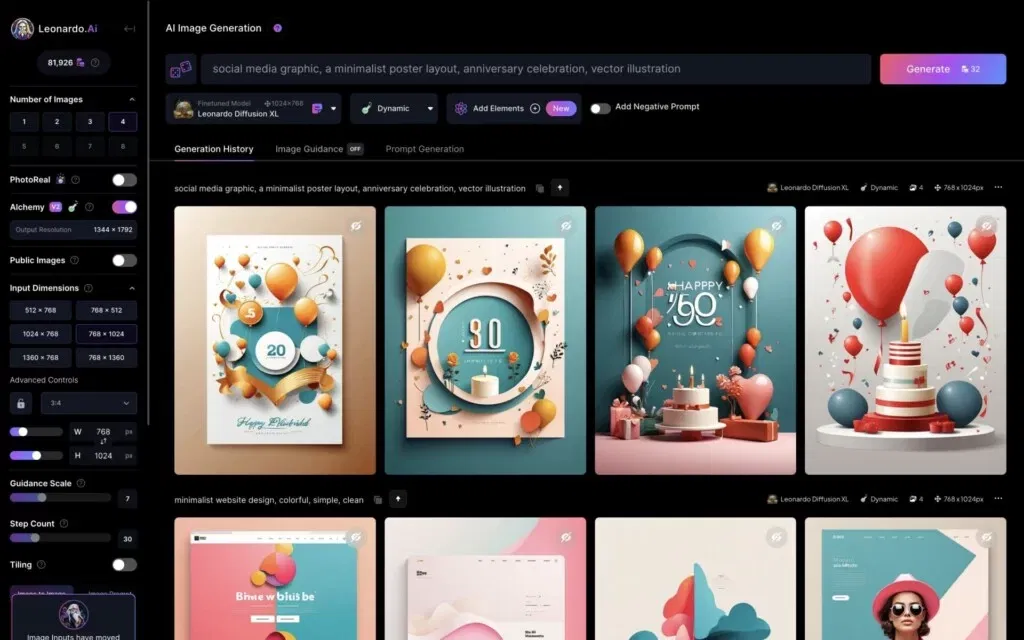Open the Dynamic style dropdown
Viewport: 1024px width, 640px height.
pos(394,108)
